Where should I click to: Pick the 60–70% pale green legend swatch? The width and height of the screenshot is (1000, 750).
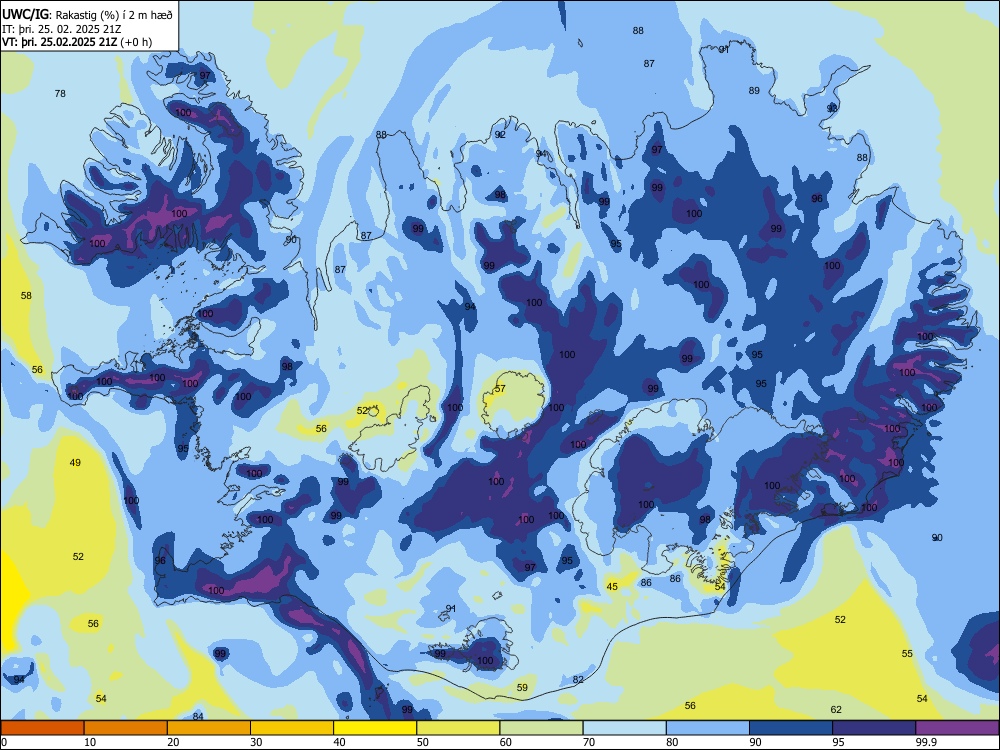pos(541,728)
